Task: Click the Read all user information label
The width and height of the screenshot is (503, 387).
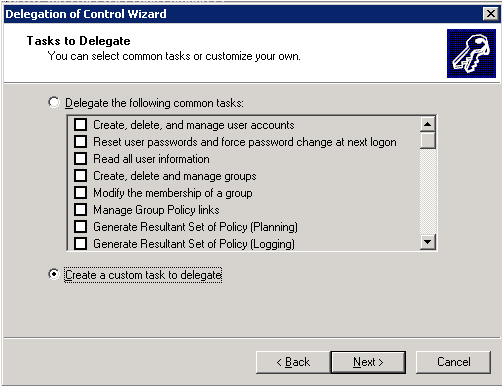Action: pos(151,159)
